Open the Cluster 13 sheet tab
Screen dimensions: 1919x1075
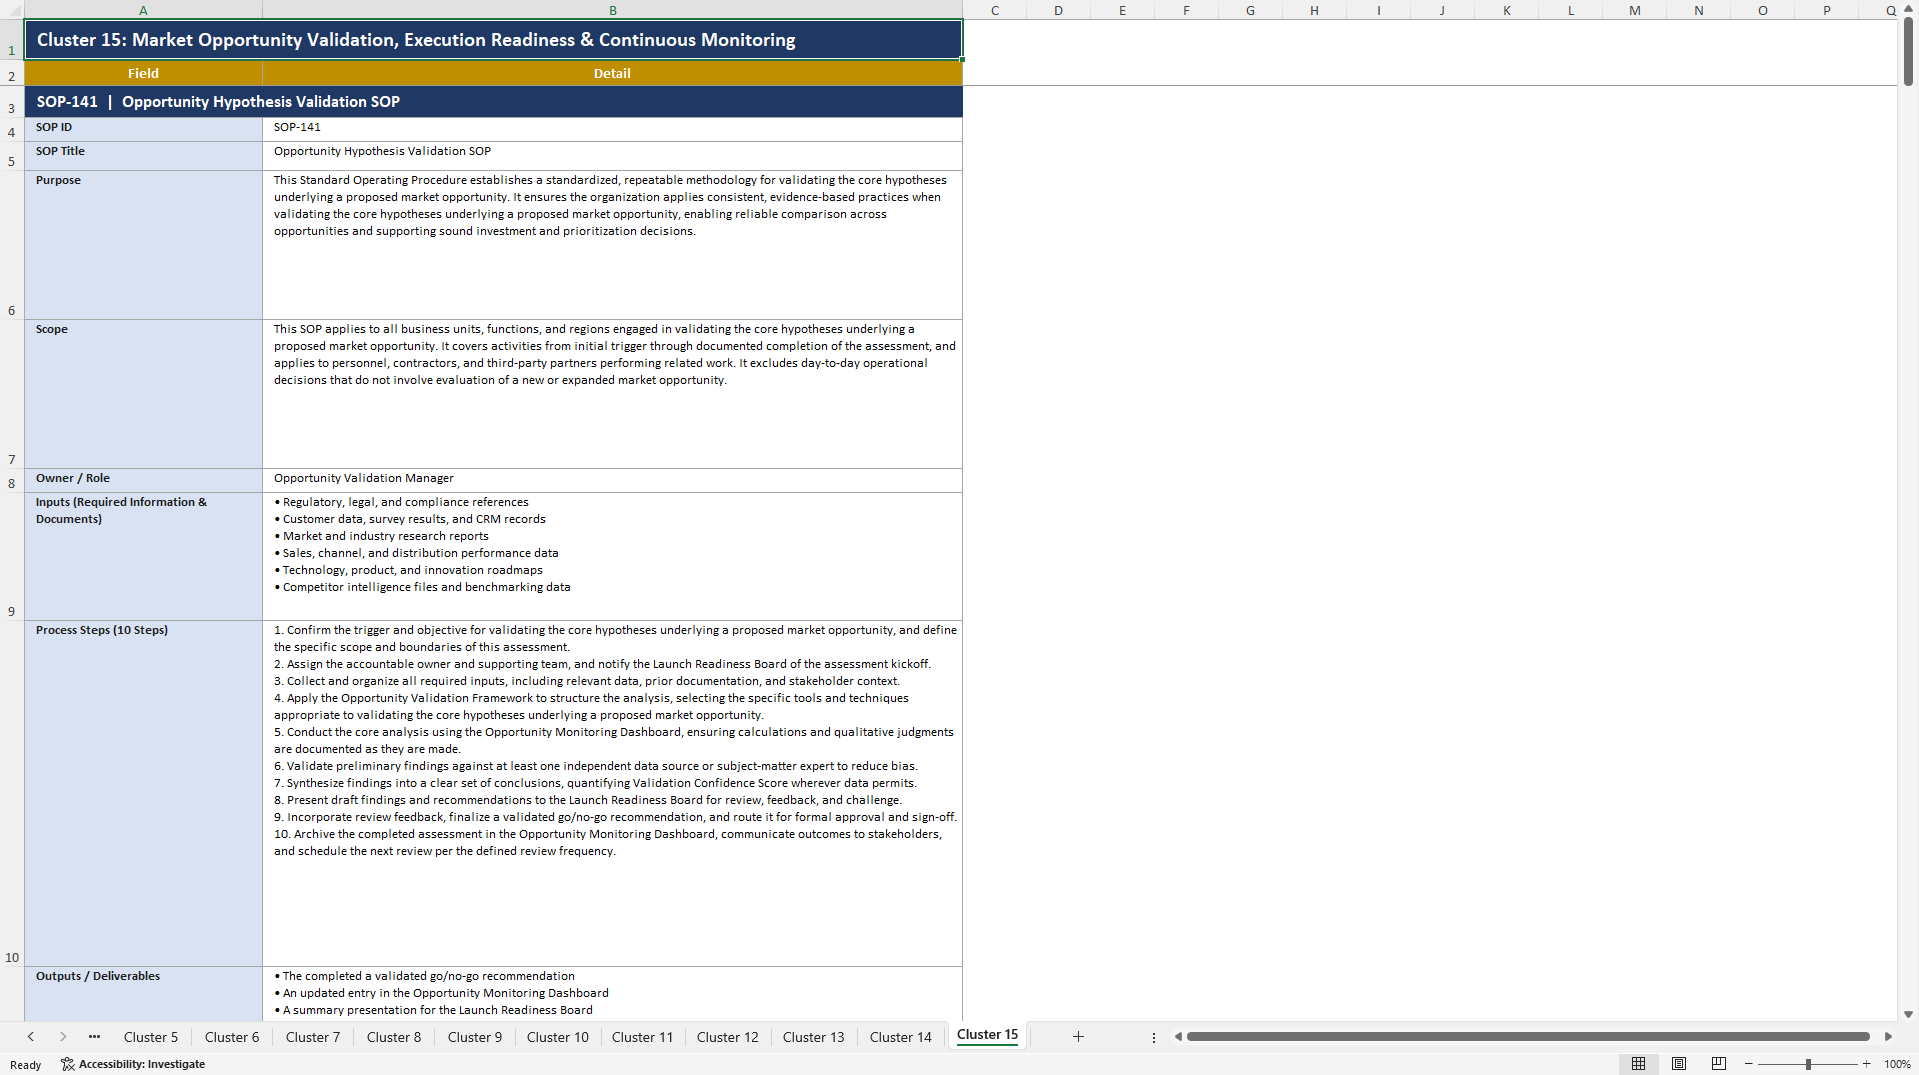click(814, 1037)
